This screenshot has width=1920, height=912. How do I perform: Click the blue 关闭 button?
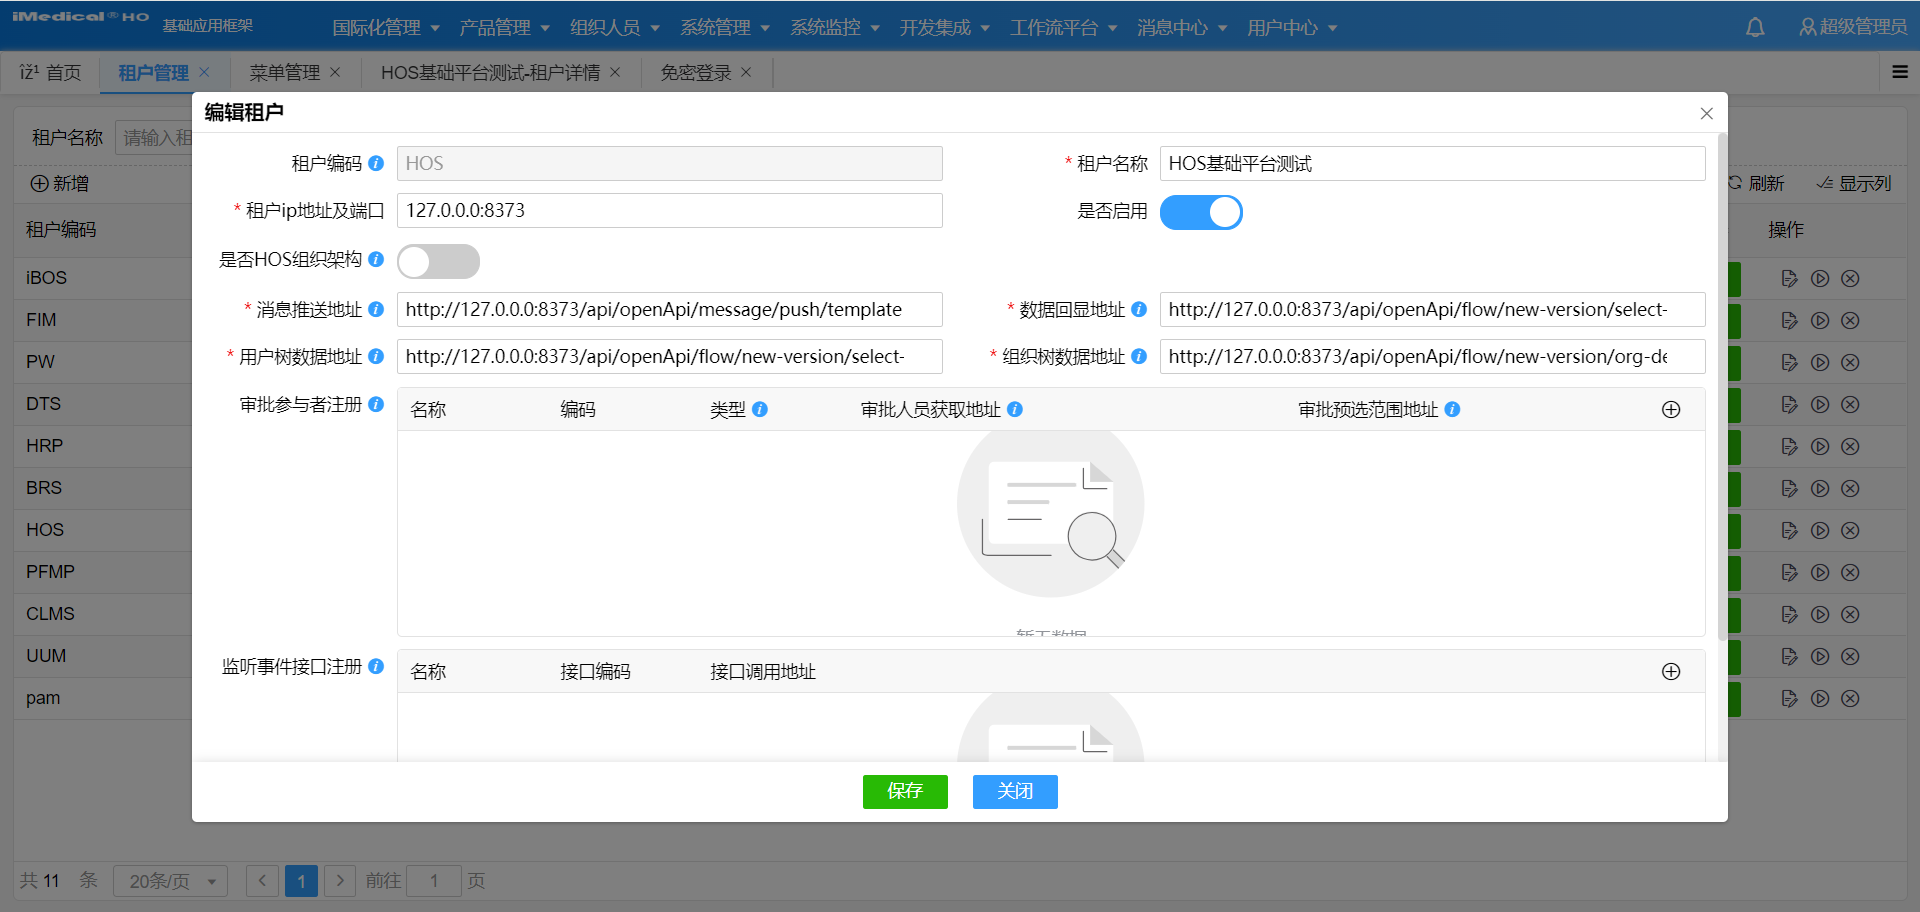pos(1015,791)
